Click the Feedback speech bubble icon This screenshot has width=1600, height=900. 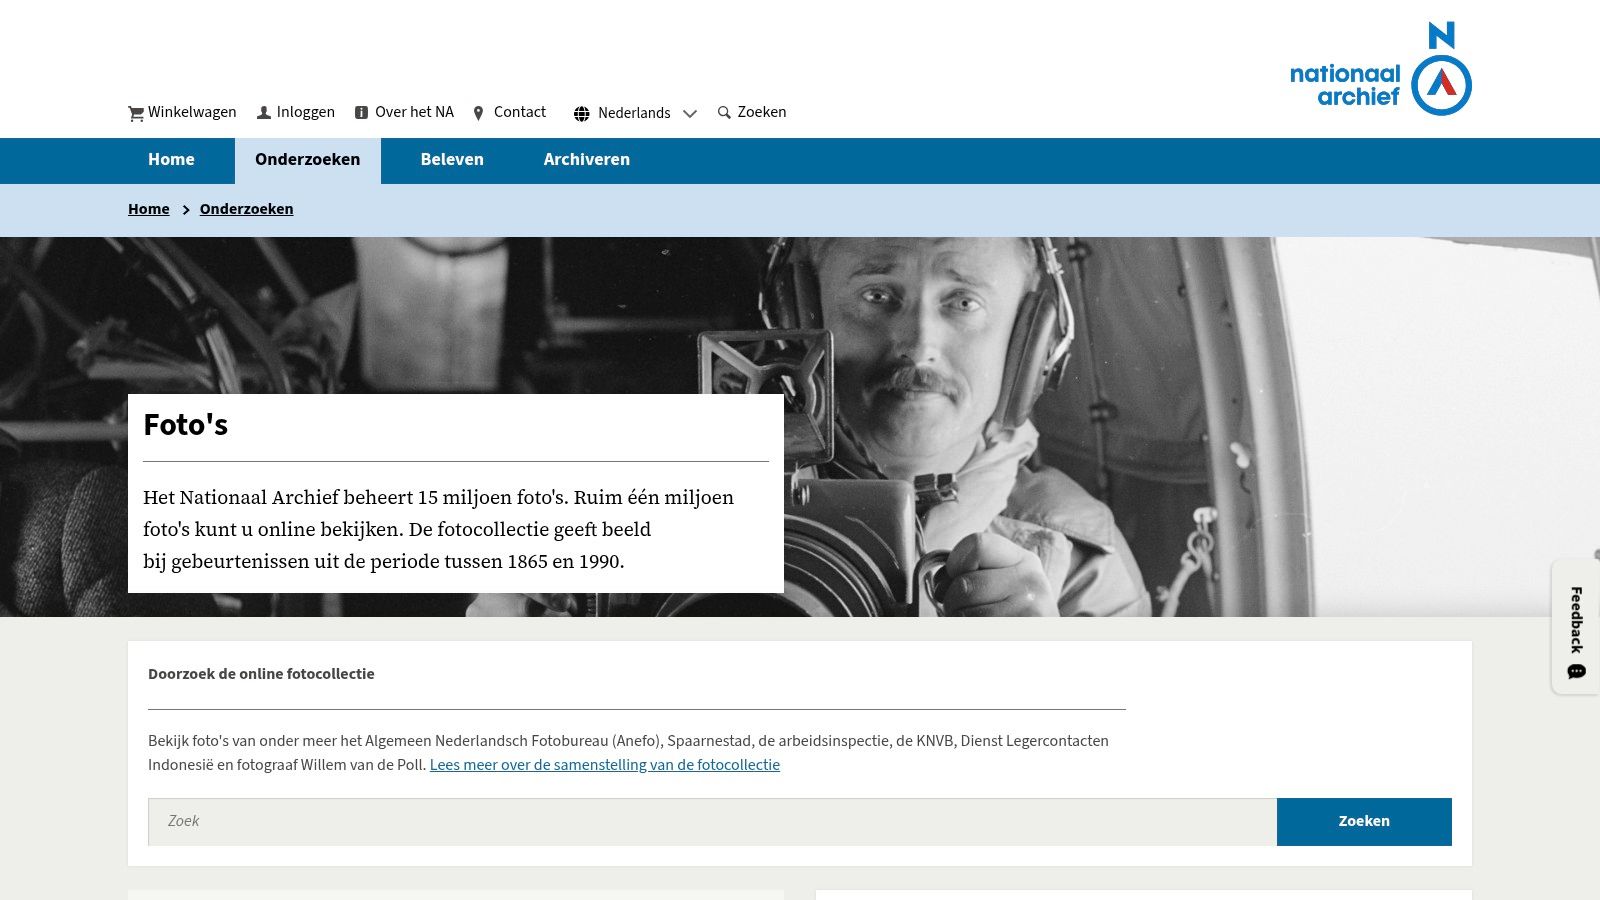click(1577, 671)
